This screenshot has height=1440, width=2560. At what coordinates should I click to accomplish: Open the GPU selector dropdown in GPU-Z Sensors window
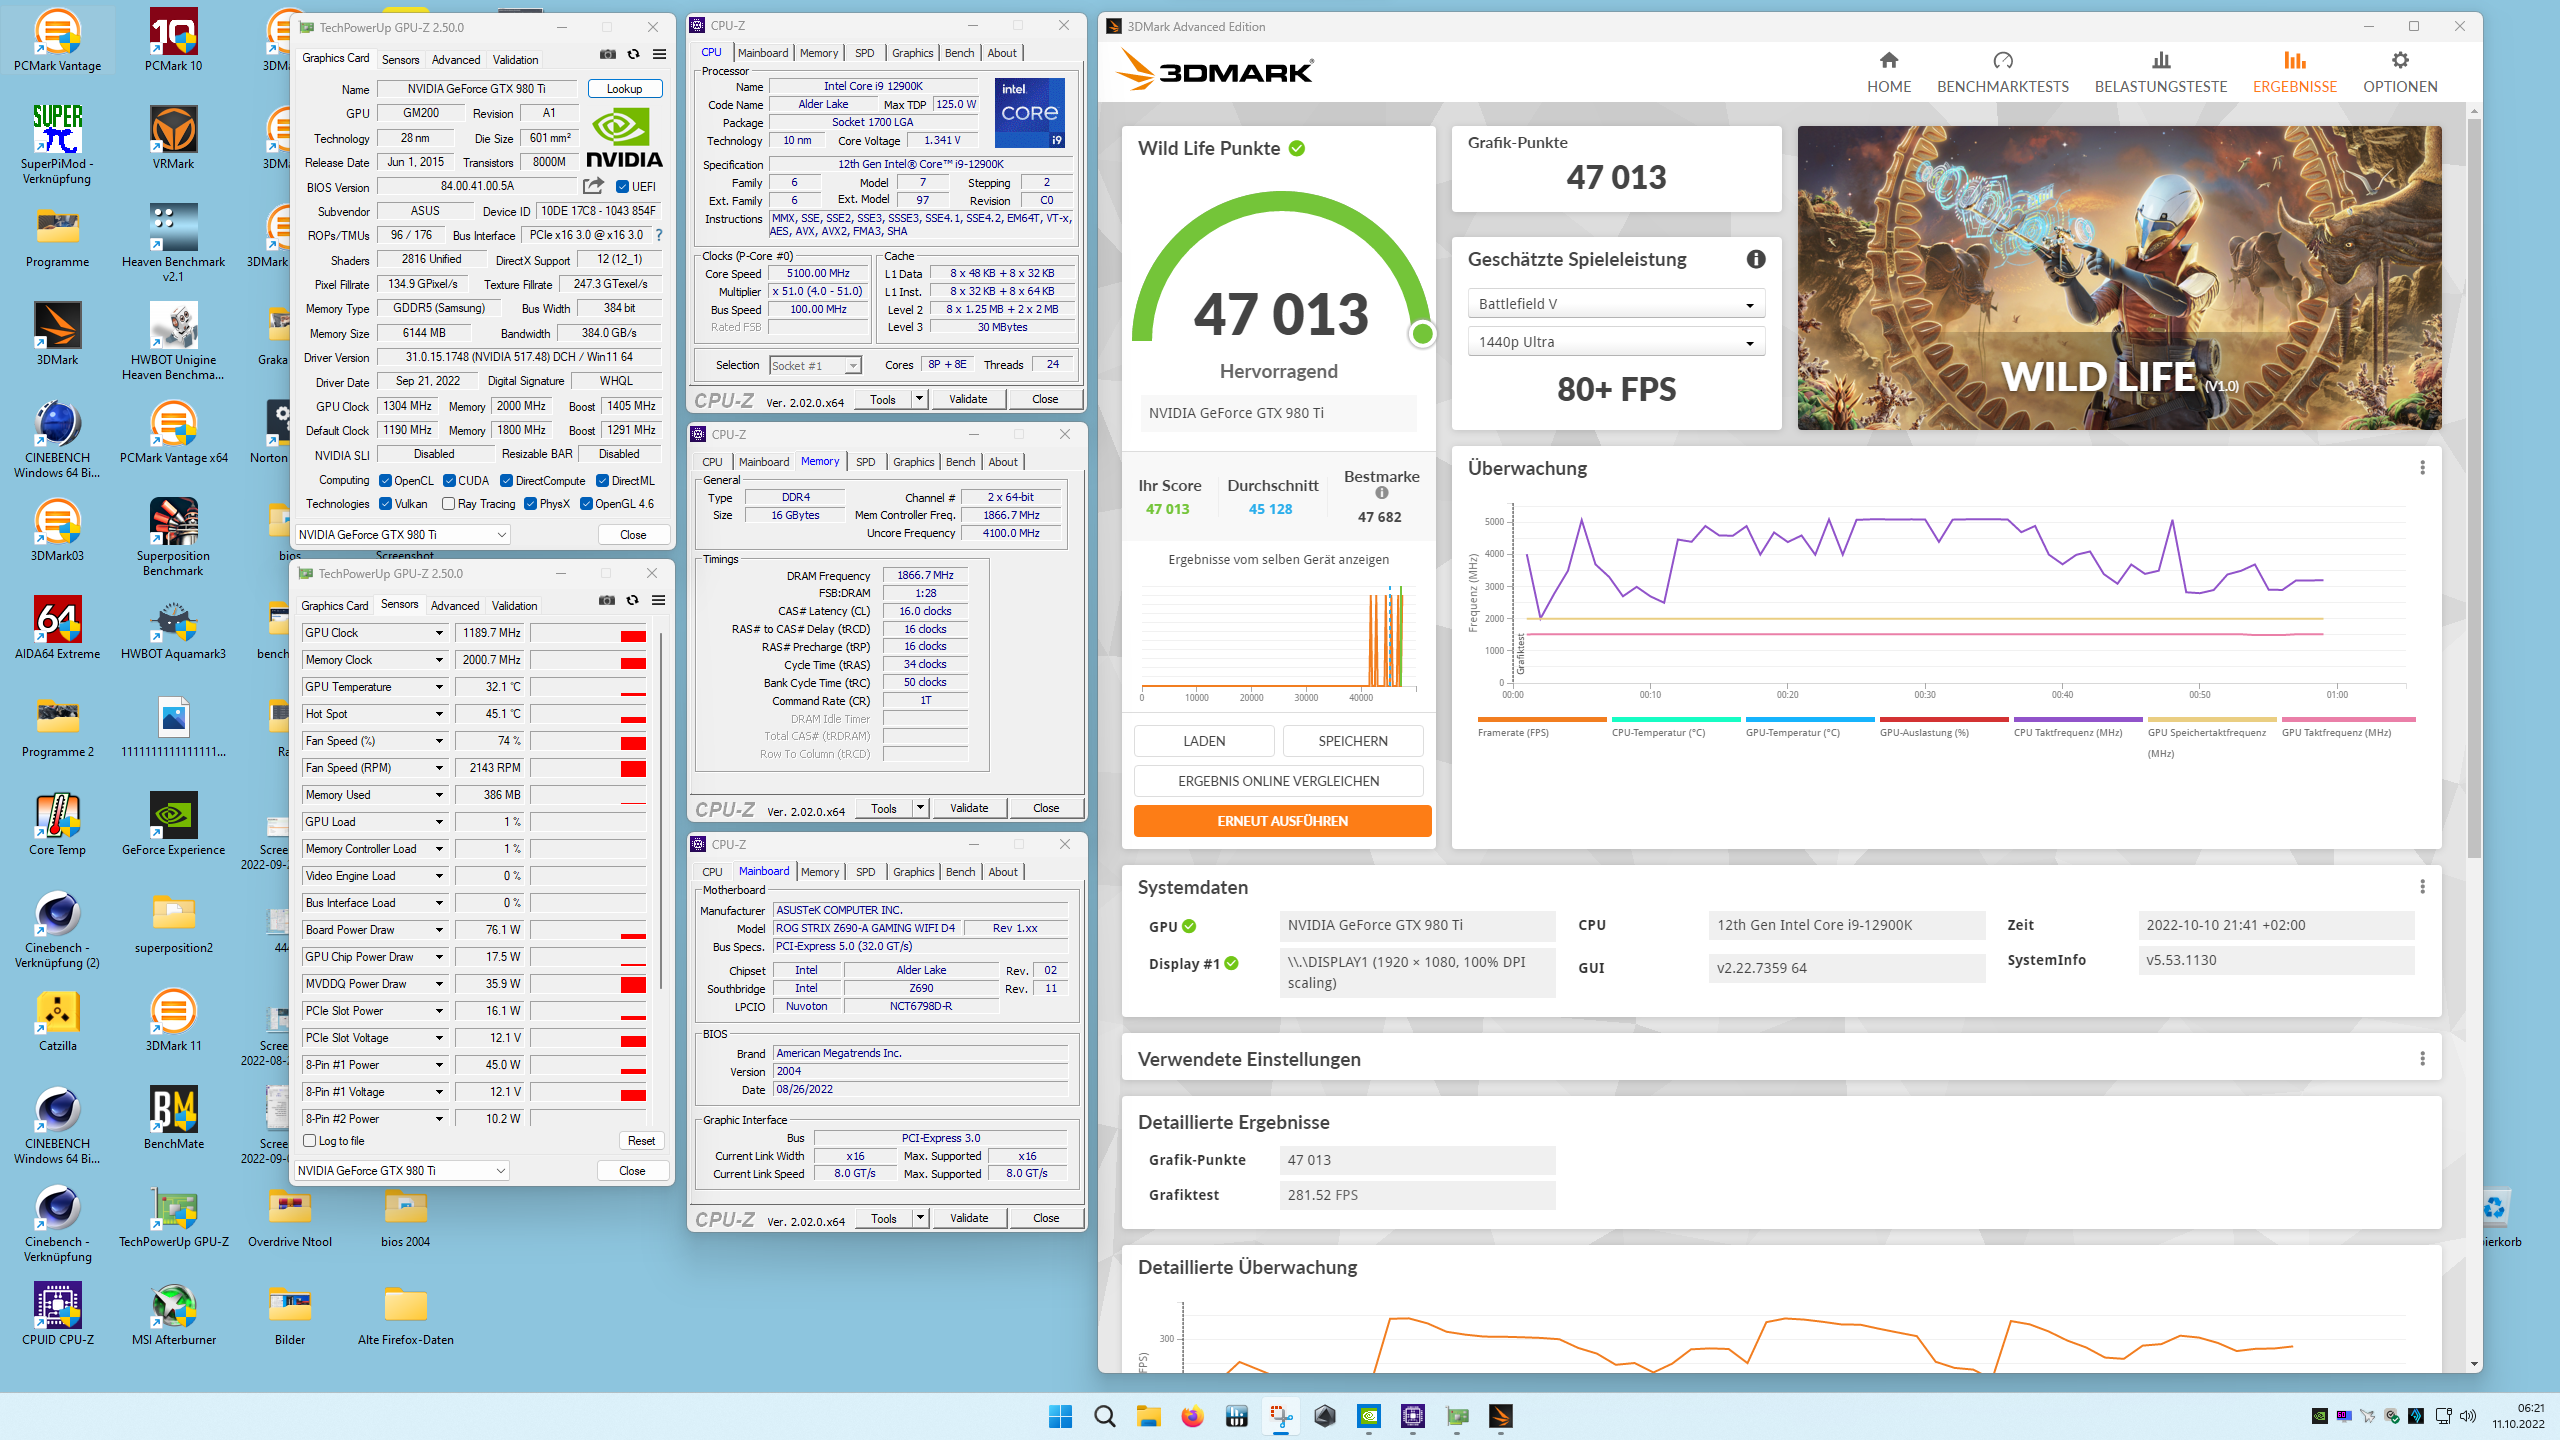click(403, 1171)
